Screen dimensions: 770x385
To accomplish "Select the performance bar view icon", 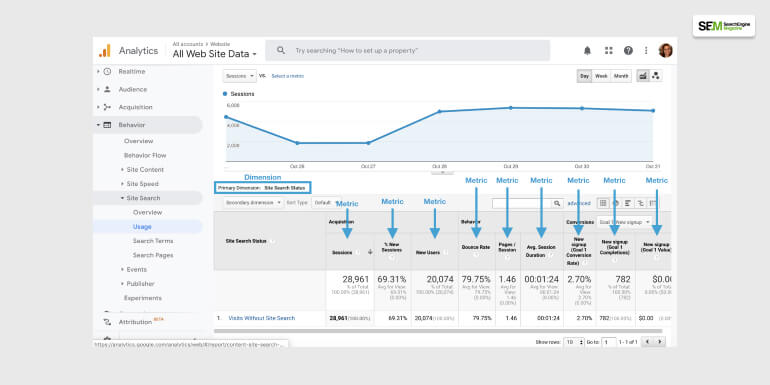I will pyautogui.click(x=628, y=203).
